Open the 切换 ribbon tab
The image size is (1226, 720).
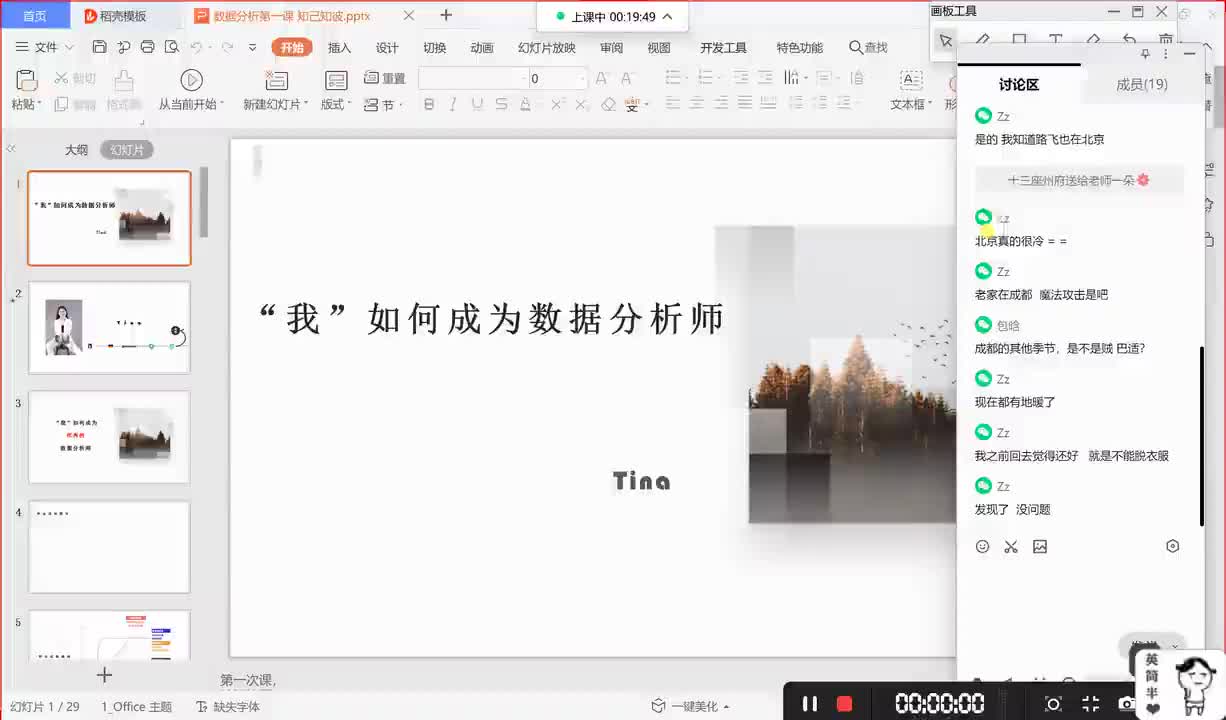[435, 47]
